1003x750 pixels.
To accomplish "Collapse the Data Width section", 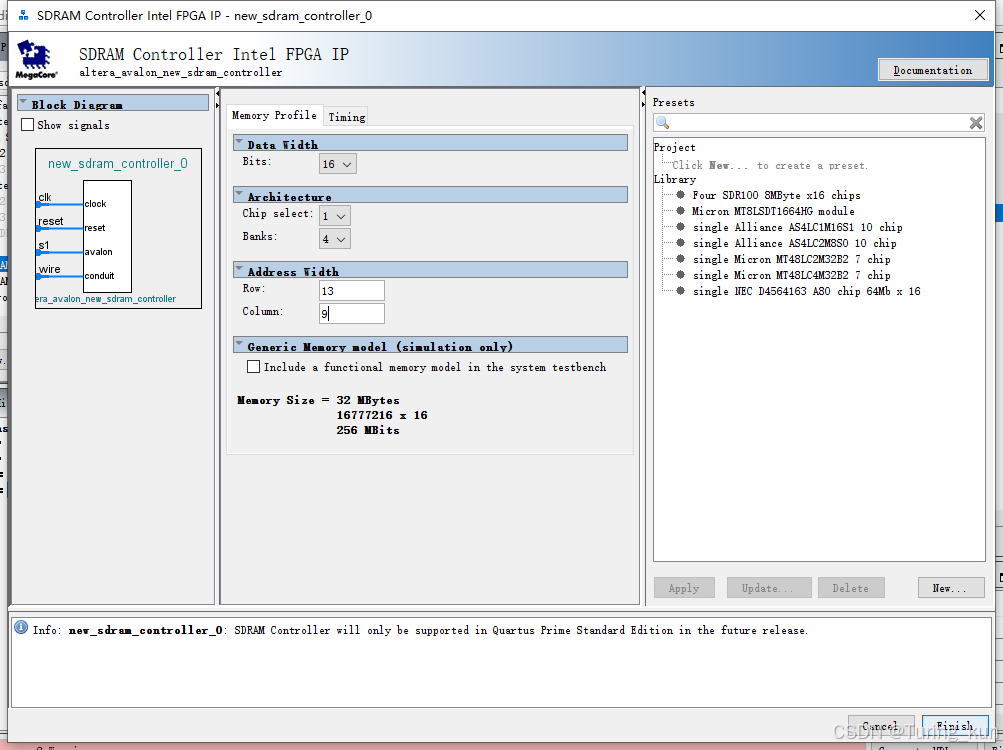I will [x=239, y=142].
